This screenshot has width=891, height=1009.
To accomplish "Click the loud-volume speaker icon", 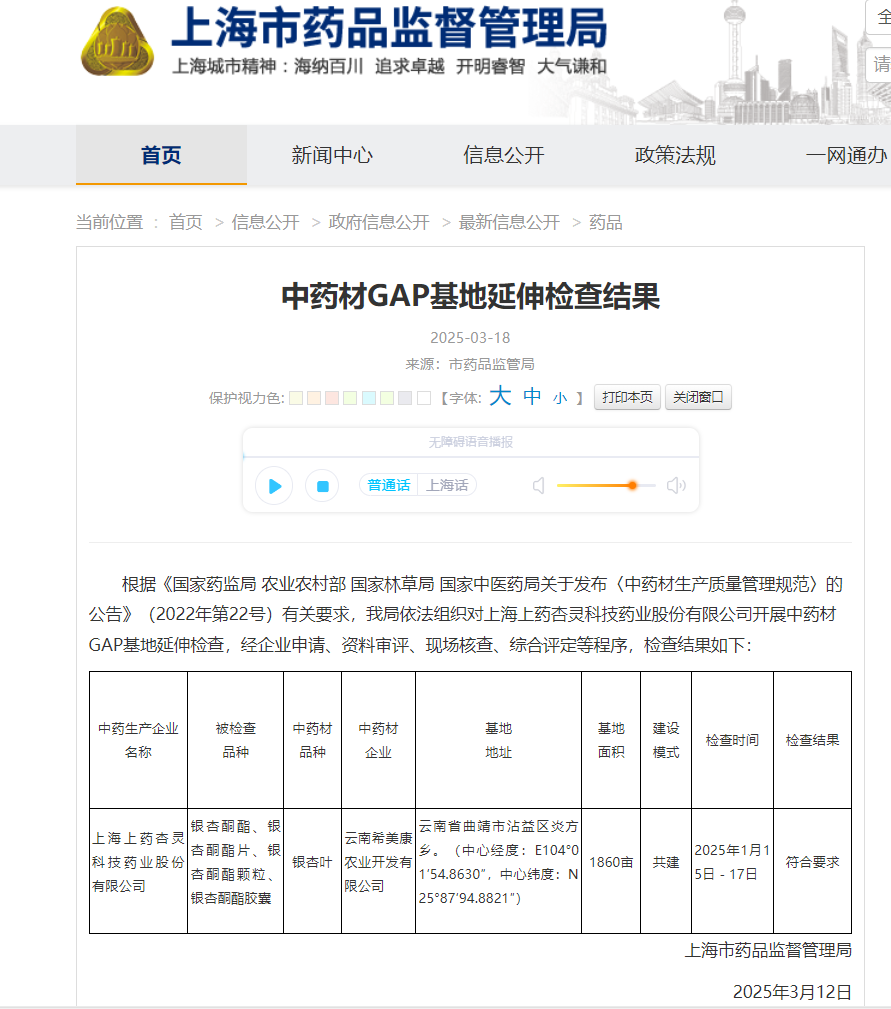I will (676, 486).
